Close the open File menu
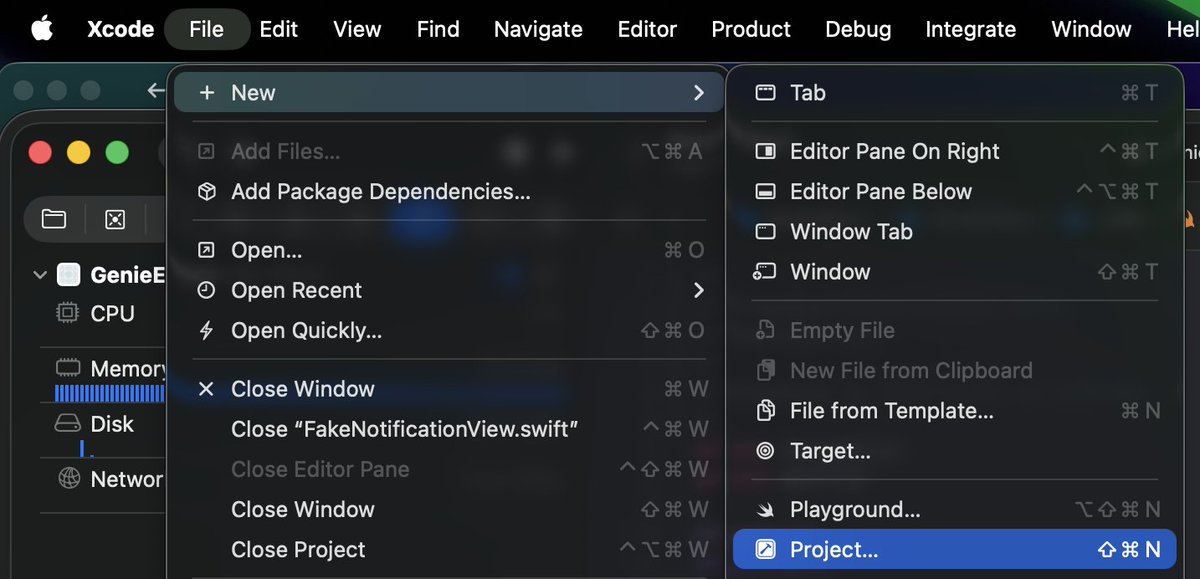 point(206,29)
